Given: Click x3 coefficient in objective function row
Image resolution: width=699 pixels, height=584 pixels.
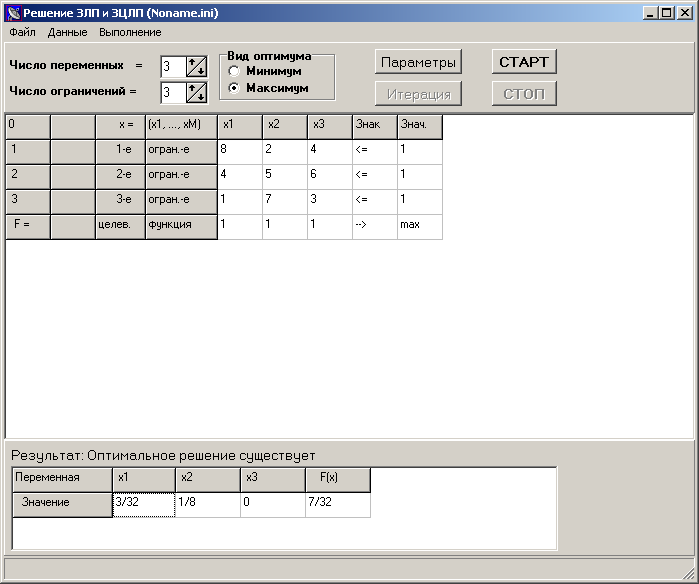Looking at the screenshot, I should point(330,227).
